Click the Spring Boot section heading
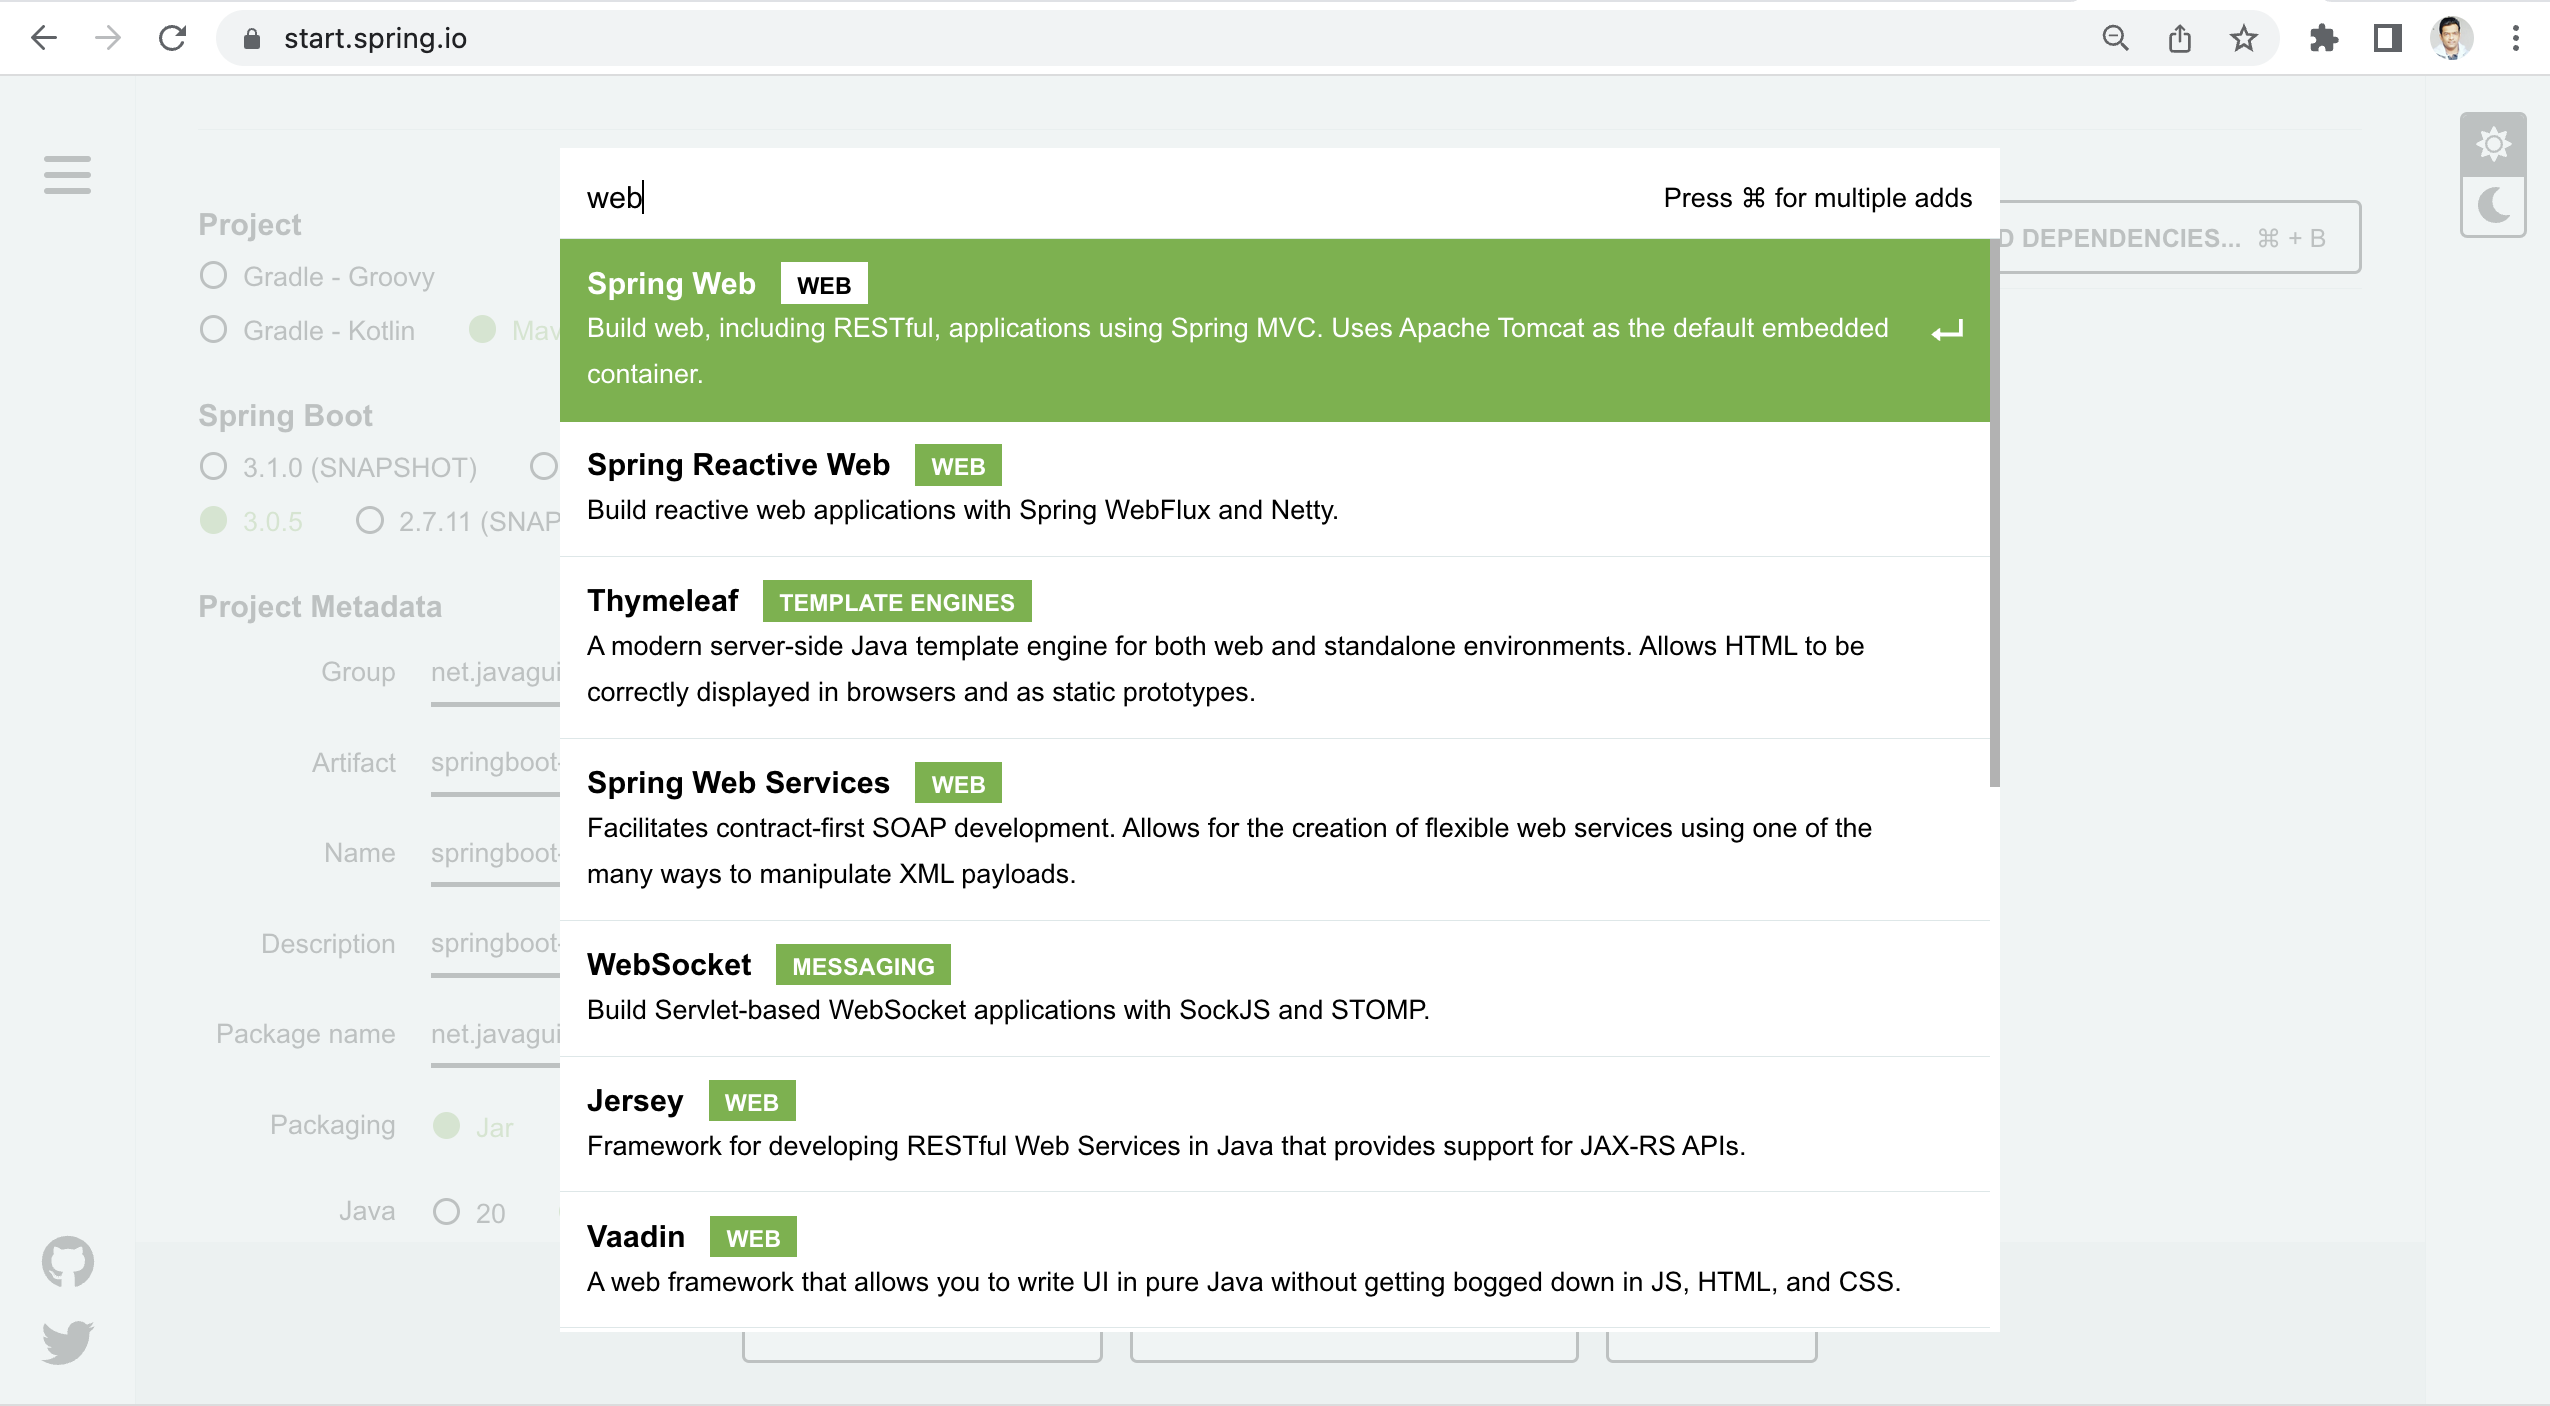Viewport: 2550px width, 1406px height. (x=285, y=416)
